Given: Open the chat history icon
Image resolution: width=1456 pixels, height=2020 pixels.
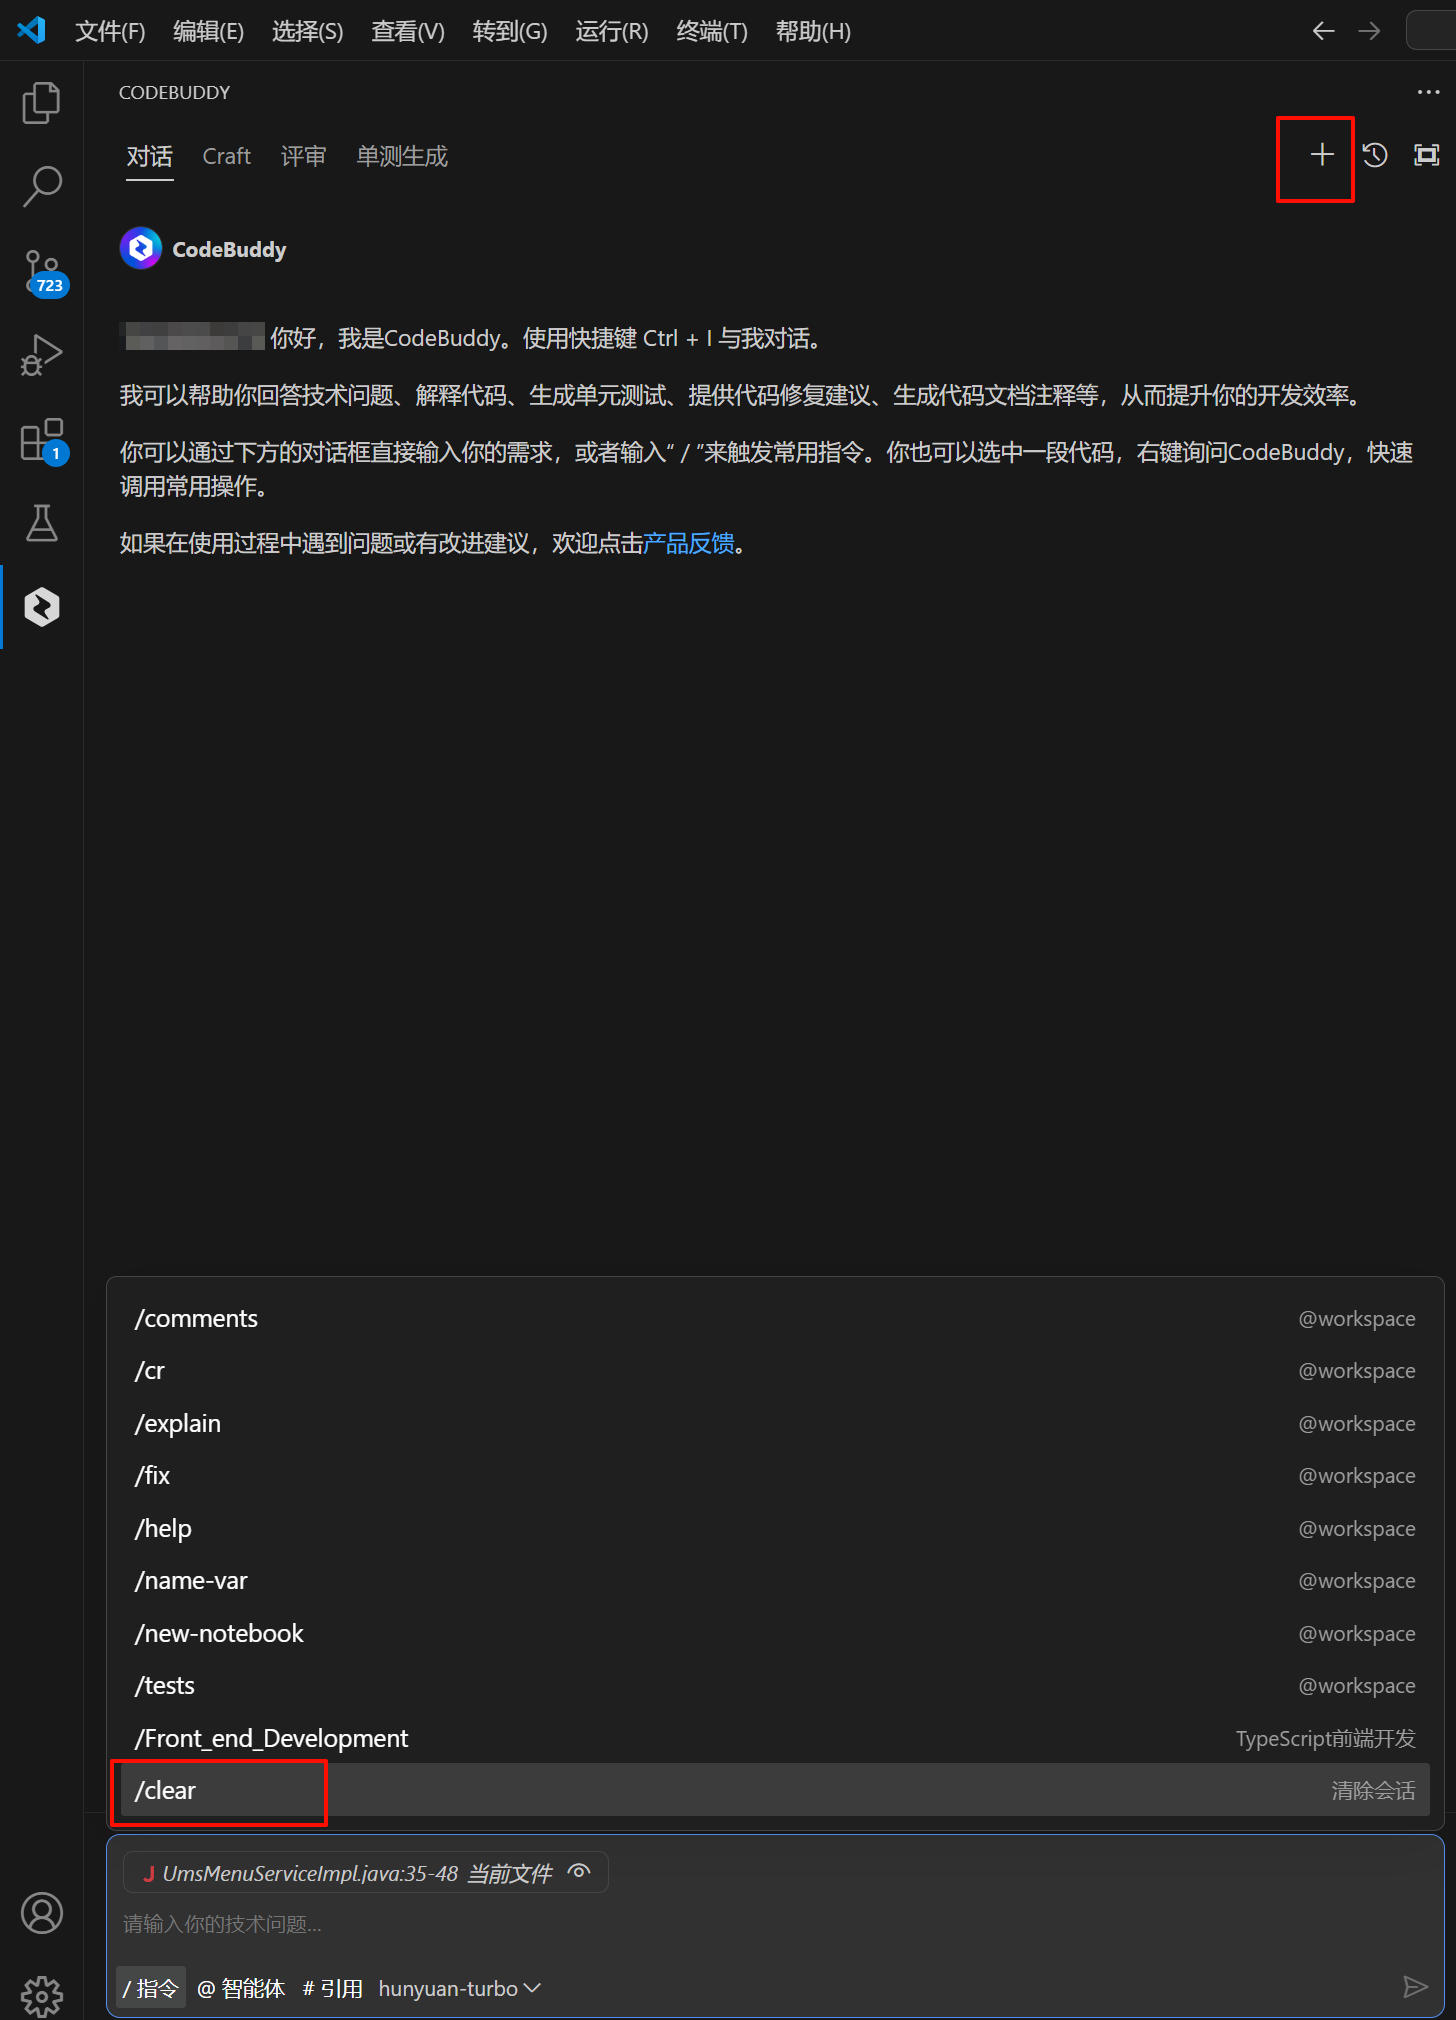Looking at the screenshot, I should point(1375,155).
